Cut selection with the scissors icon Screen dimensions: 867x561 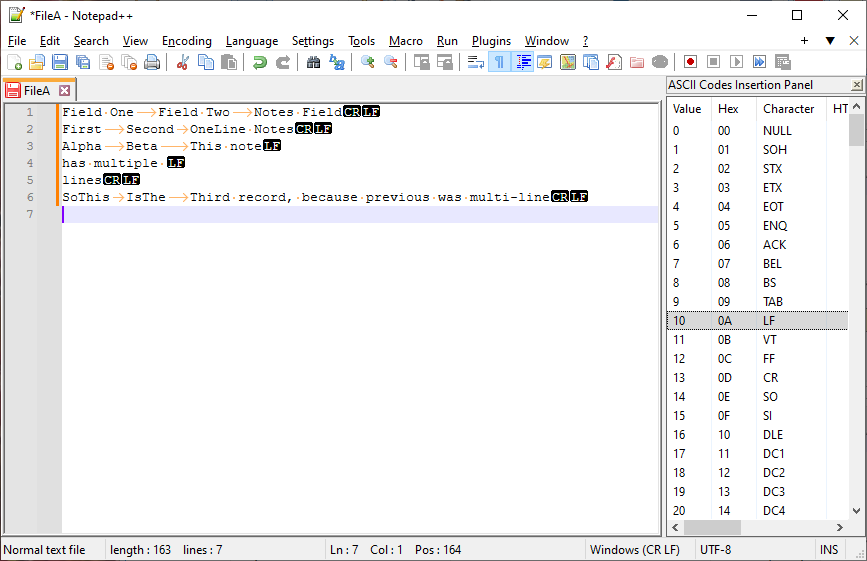point(183,62)
